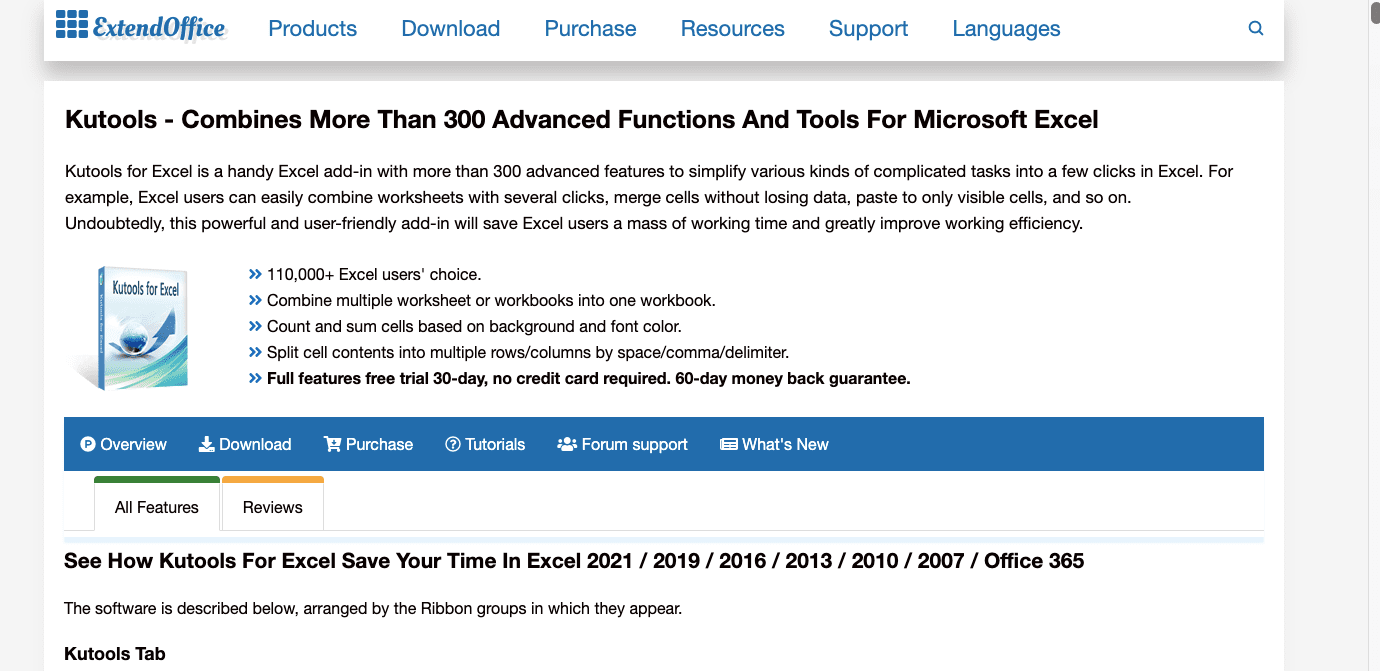Open Forum support link
The height and width of the screenshot is (671, 1380).
point(622,444)
